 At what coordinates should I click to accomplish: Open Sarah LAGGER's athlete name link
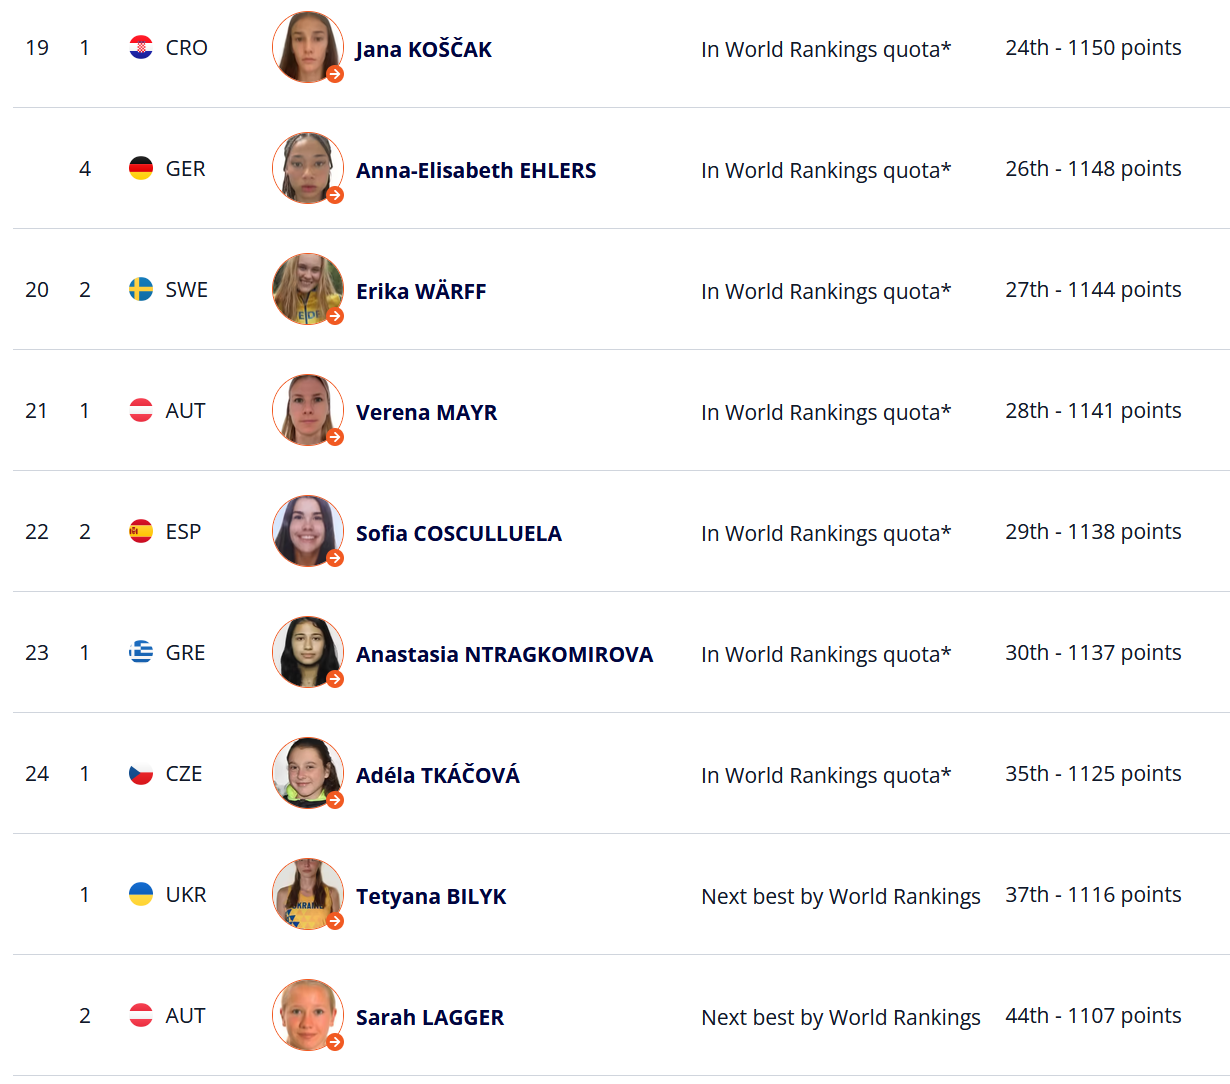coord(430,1017)
